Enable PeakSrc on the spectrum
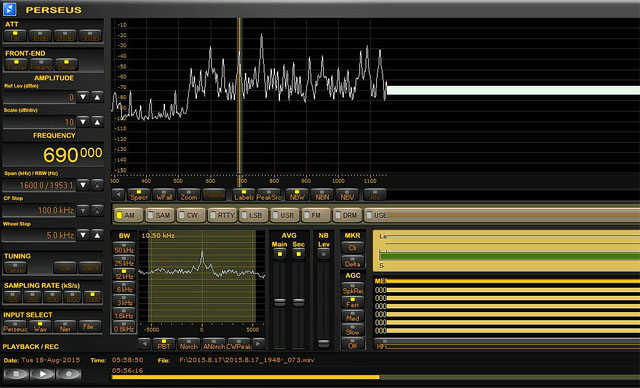This screenshot has width=640, height=388. (x=269, y=195)
